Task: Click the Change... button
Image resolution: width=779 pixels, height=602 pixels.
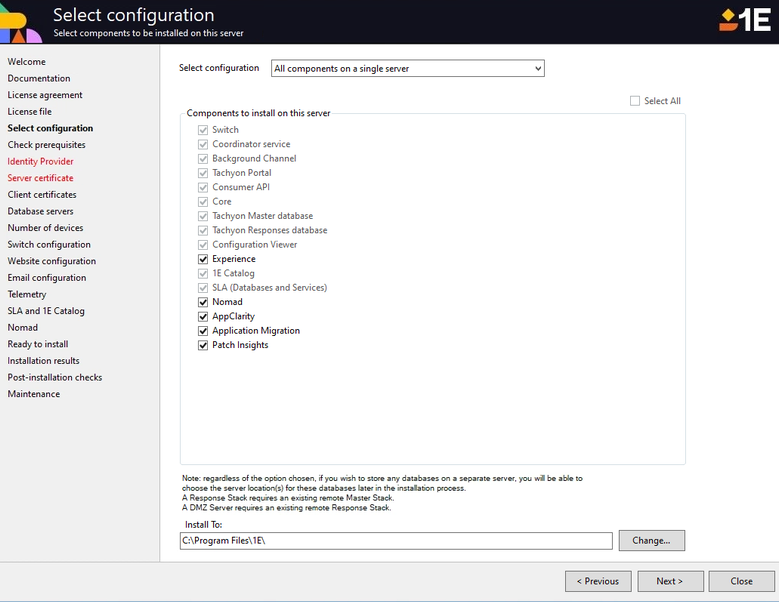Action: click(x=652, y=540)
